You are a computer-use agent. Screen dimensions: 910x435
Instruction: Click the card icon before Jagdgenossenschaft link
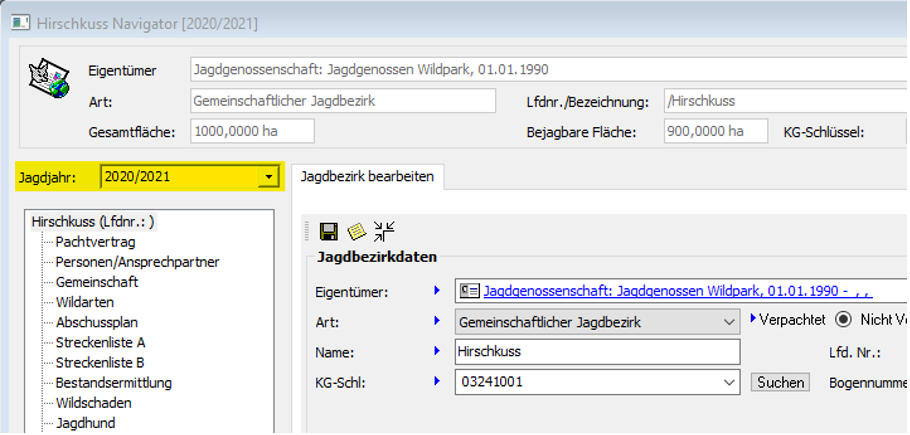[469, 291]
